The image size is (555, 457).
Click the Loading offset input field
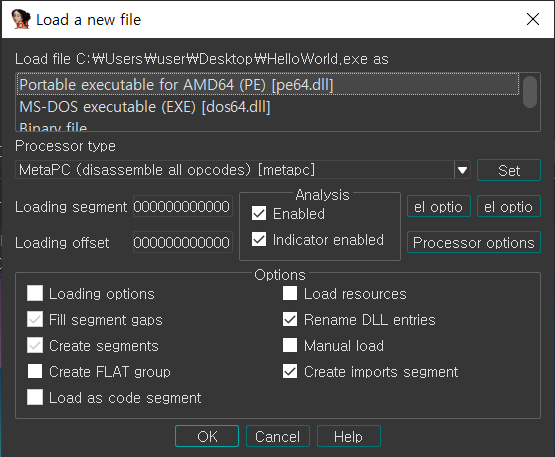point(183,242)
